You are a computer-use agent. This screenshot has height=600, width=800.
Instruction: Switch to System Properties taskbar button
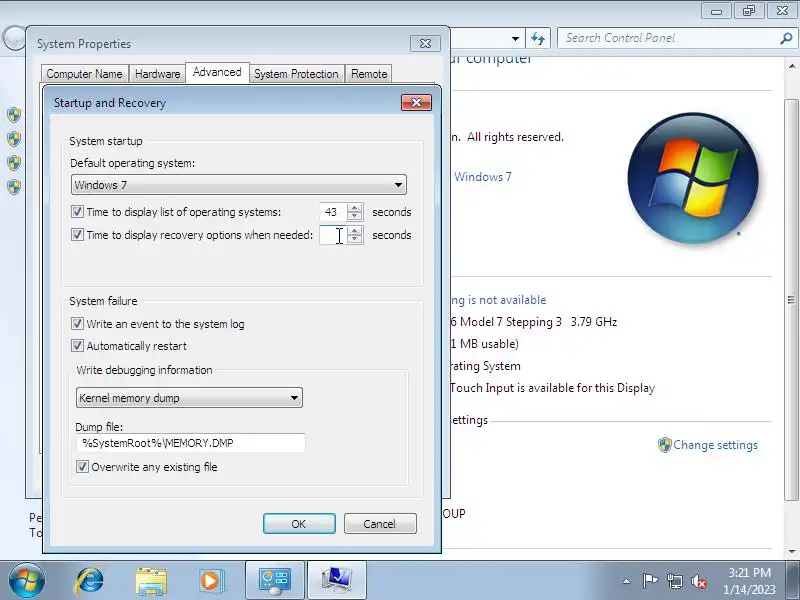pos(337,581)
